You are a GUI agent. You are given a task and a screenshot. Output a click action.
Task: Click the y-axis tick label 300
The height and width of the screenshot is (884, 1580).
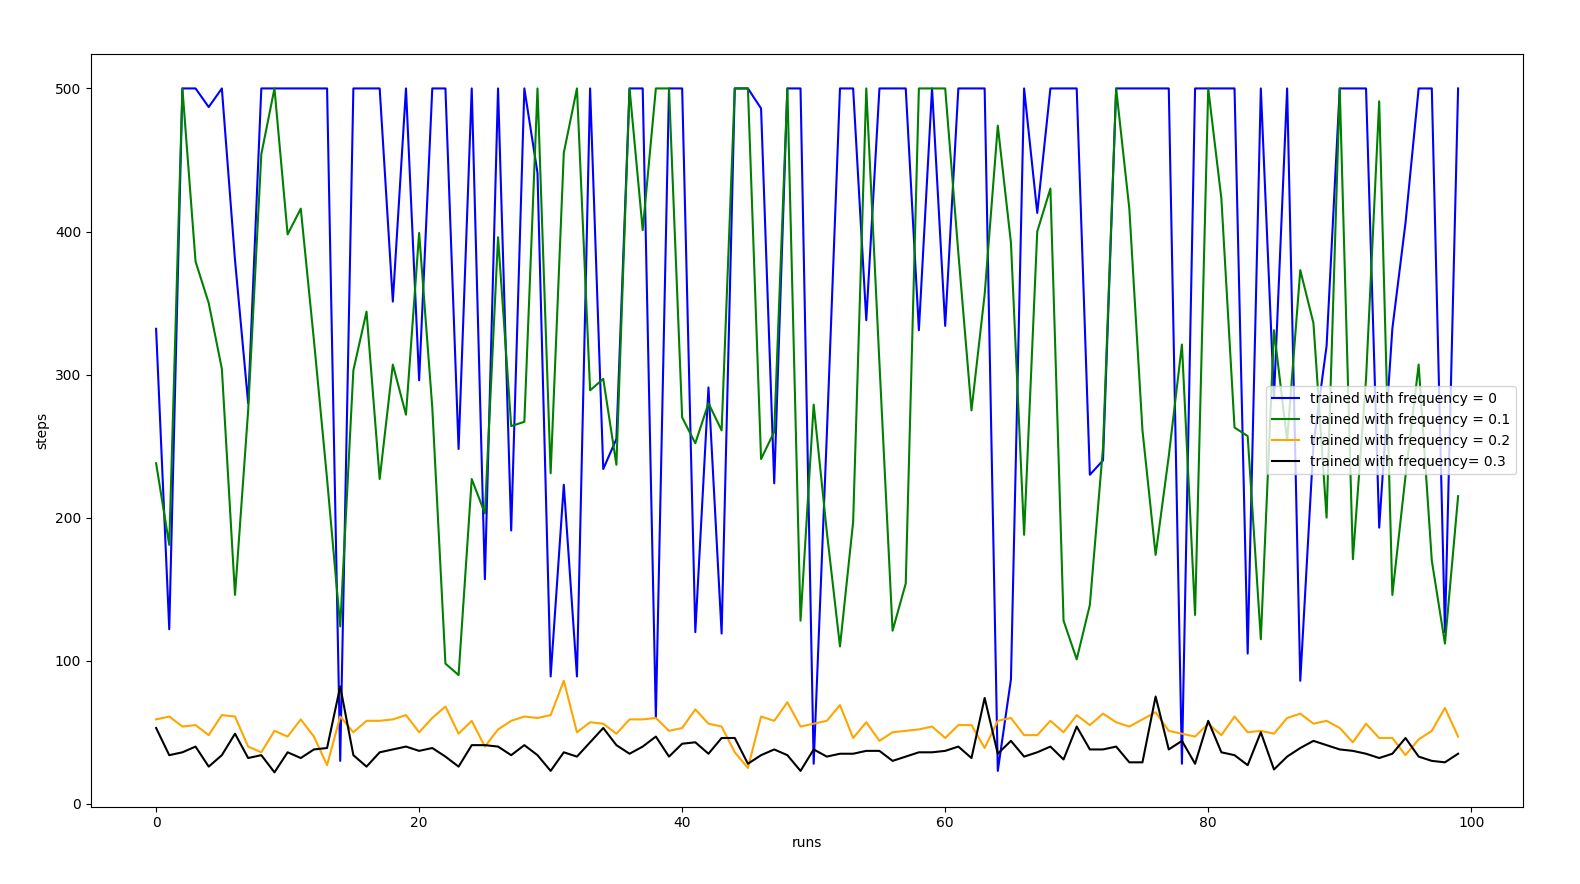(x=69, y=375)
